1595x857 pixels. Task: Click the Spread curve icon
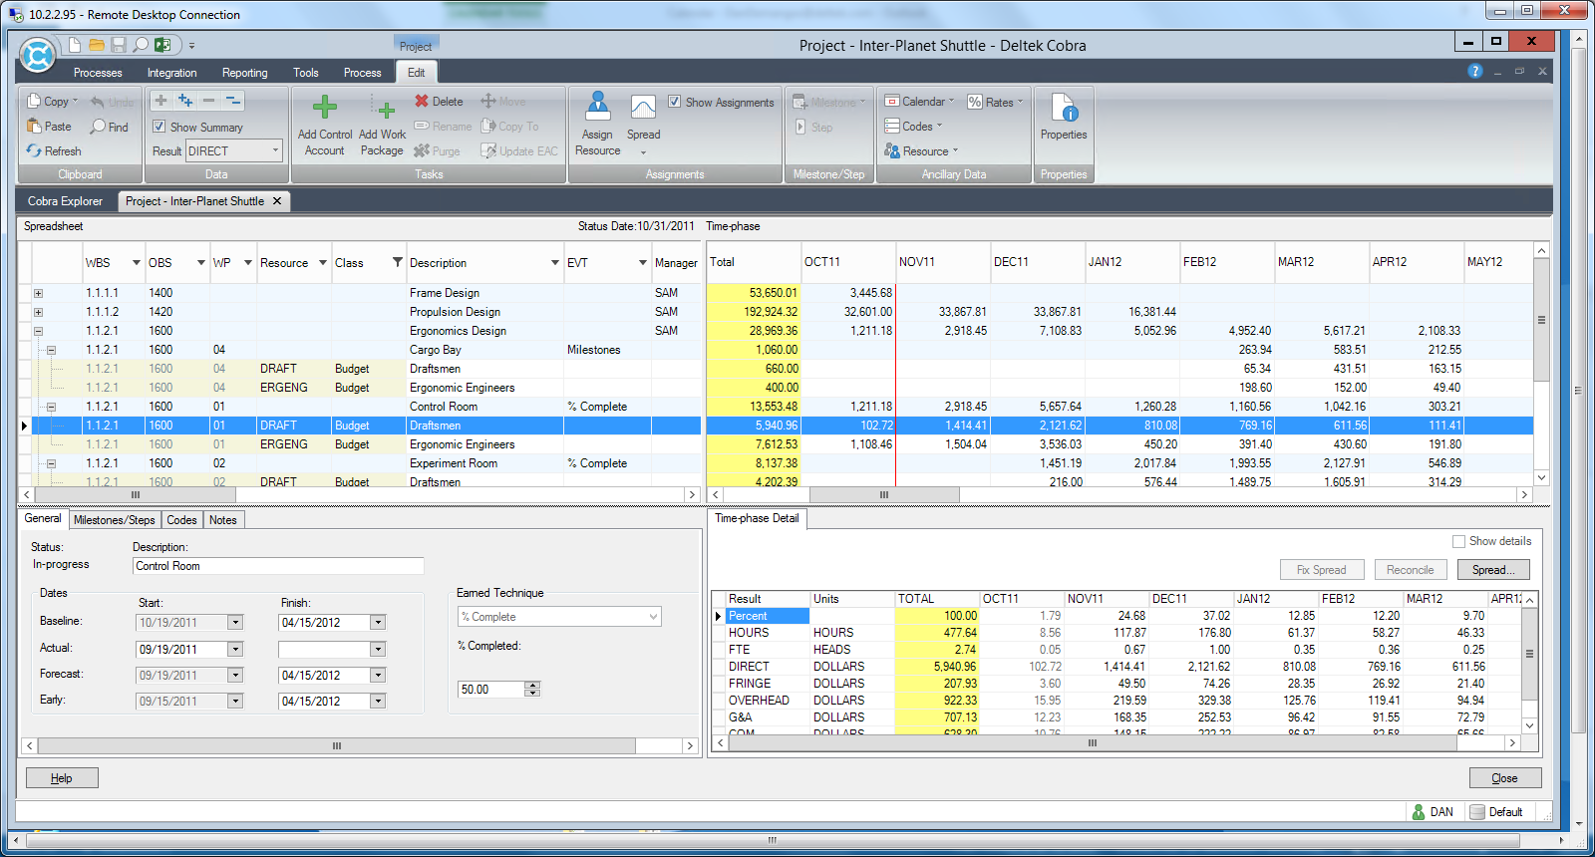tap(643, 107)
